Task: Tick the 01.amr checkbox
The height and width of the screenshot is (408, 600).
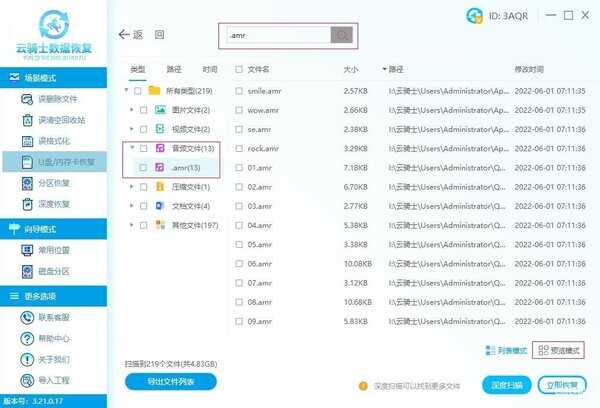Action: (239, 168)
